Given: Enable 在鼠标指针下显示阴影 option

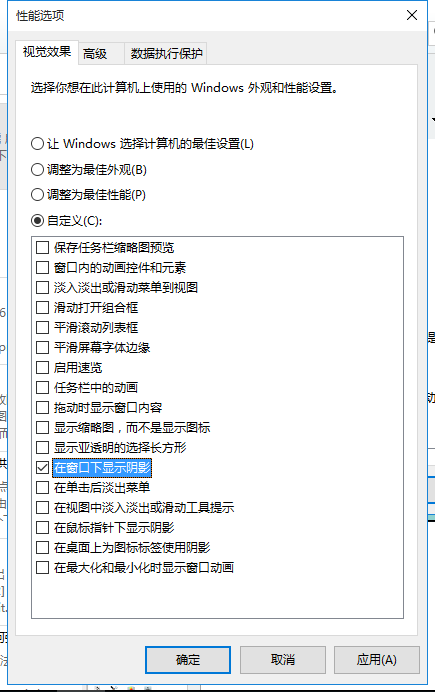Looking at the screenshot, I should [42, 527].
